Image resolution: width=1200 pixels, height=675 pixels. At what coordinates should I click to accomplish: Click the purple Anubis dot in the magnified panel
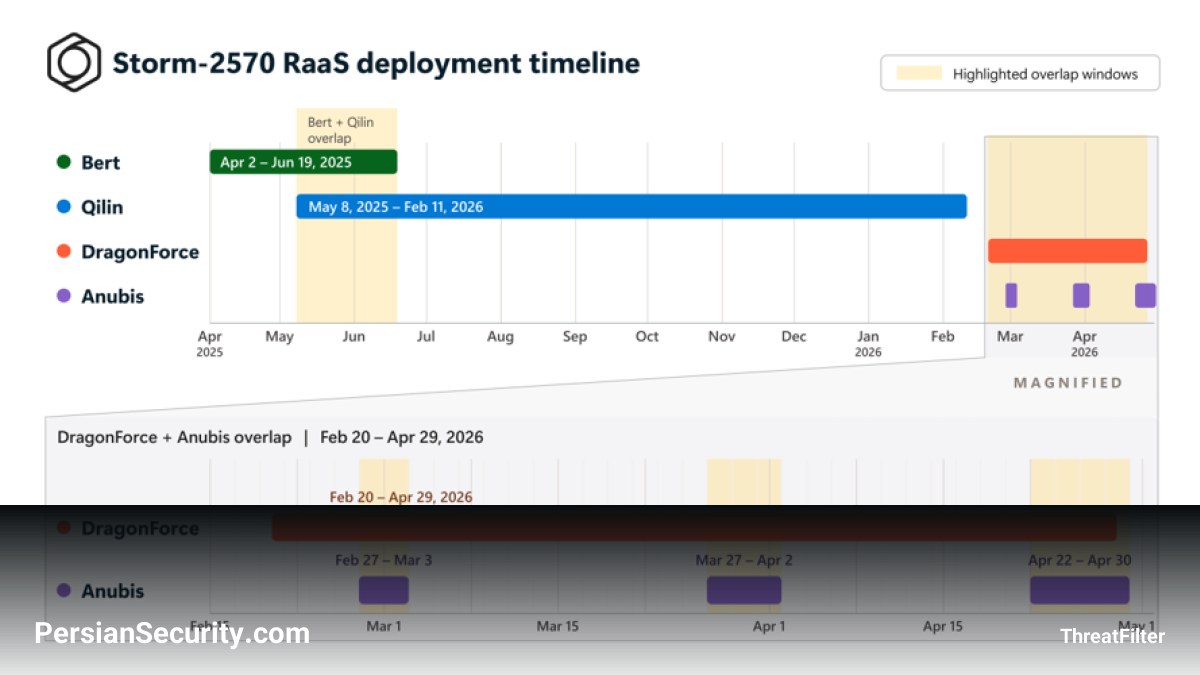coord(64,591)
